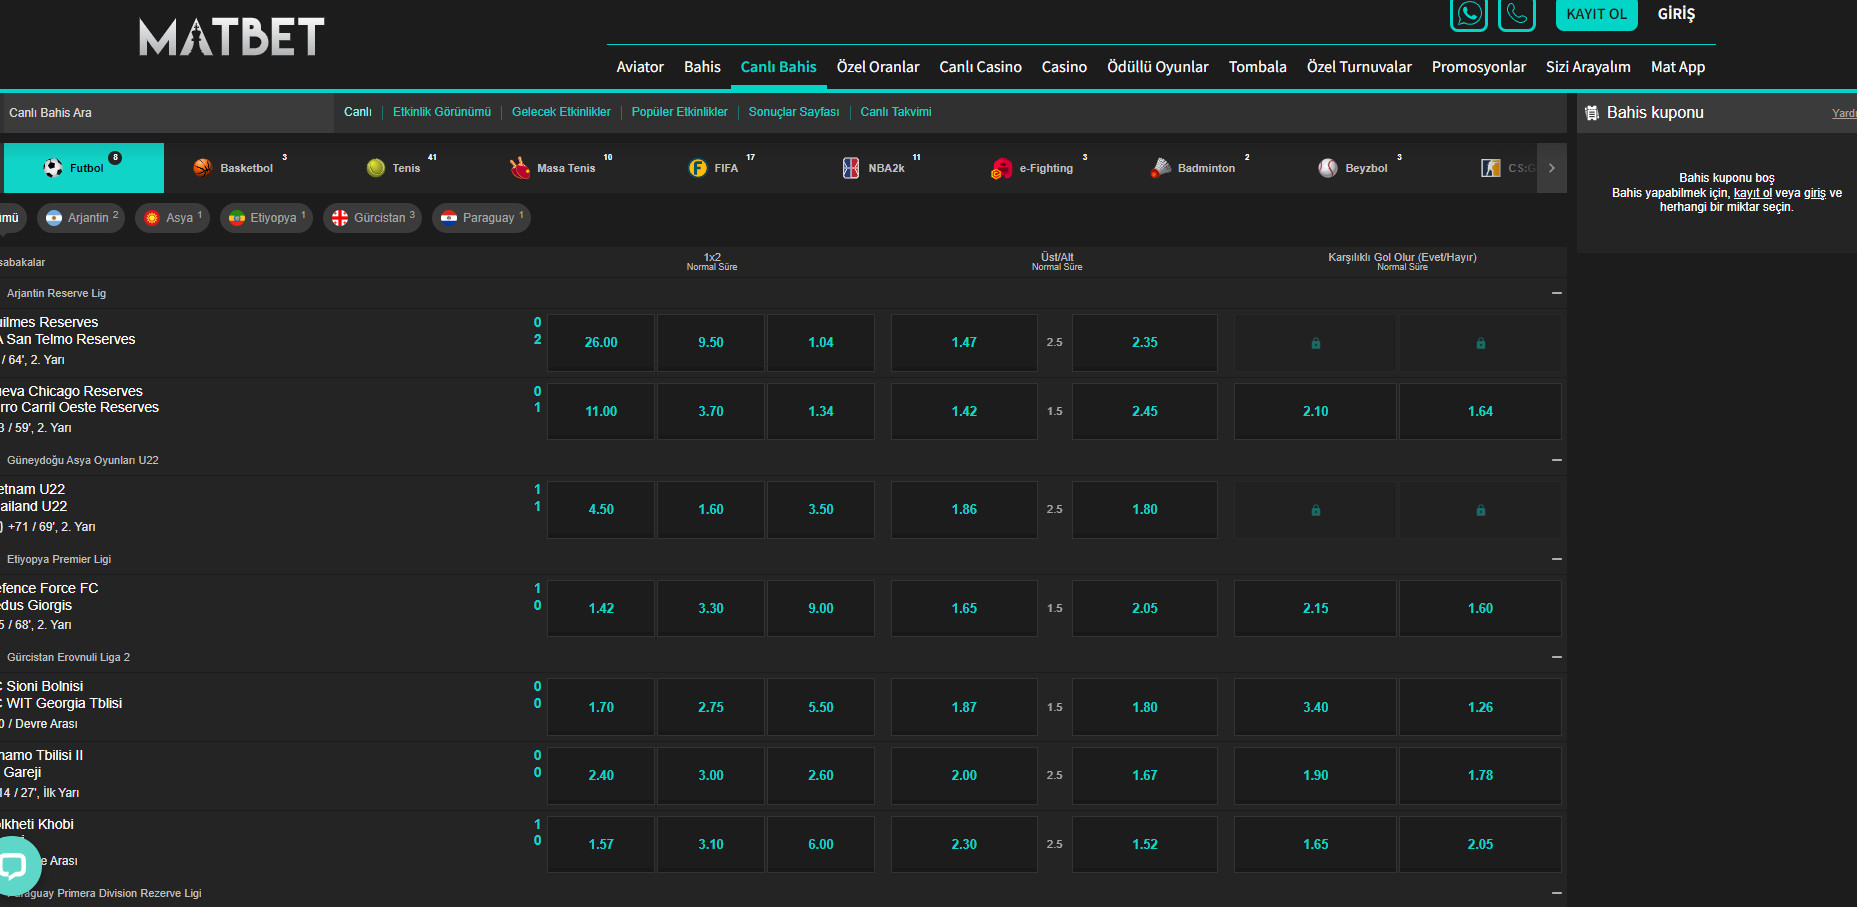Collapse Güneydoğu Asya Oyunları U22 section
The width and height of the screenshot is (1857, 907).
[1556, 460]
